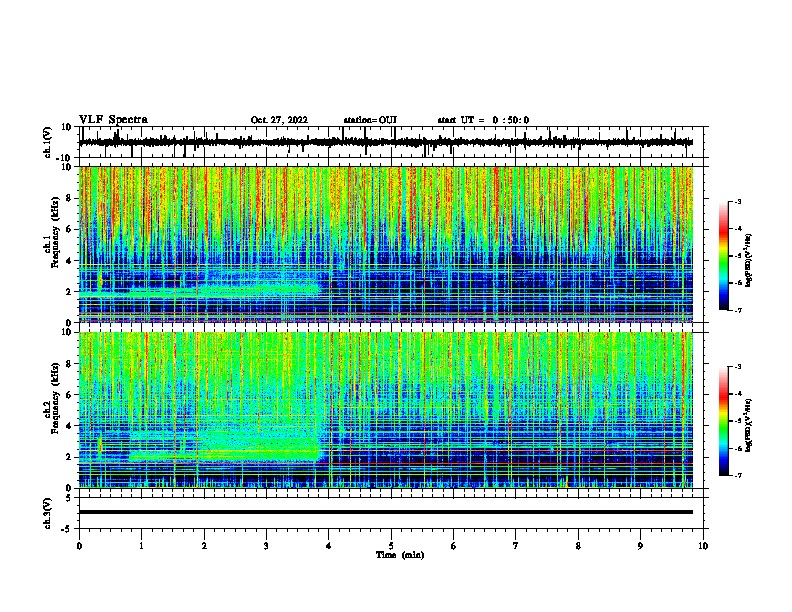Click the "-7" tick on ch.1 colorbar
The width and height of the screenshot is (792, 612).
pos(738,310)
